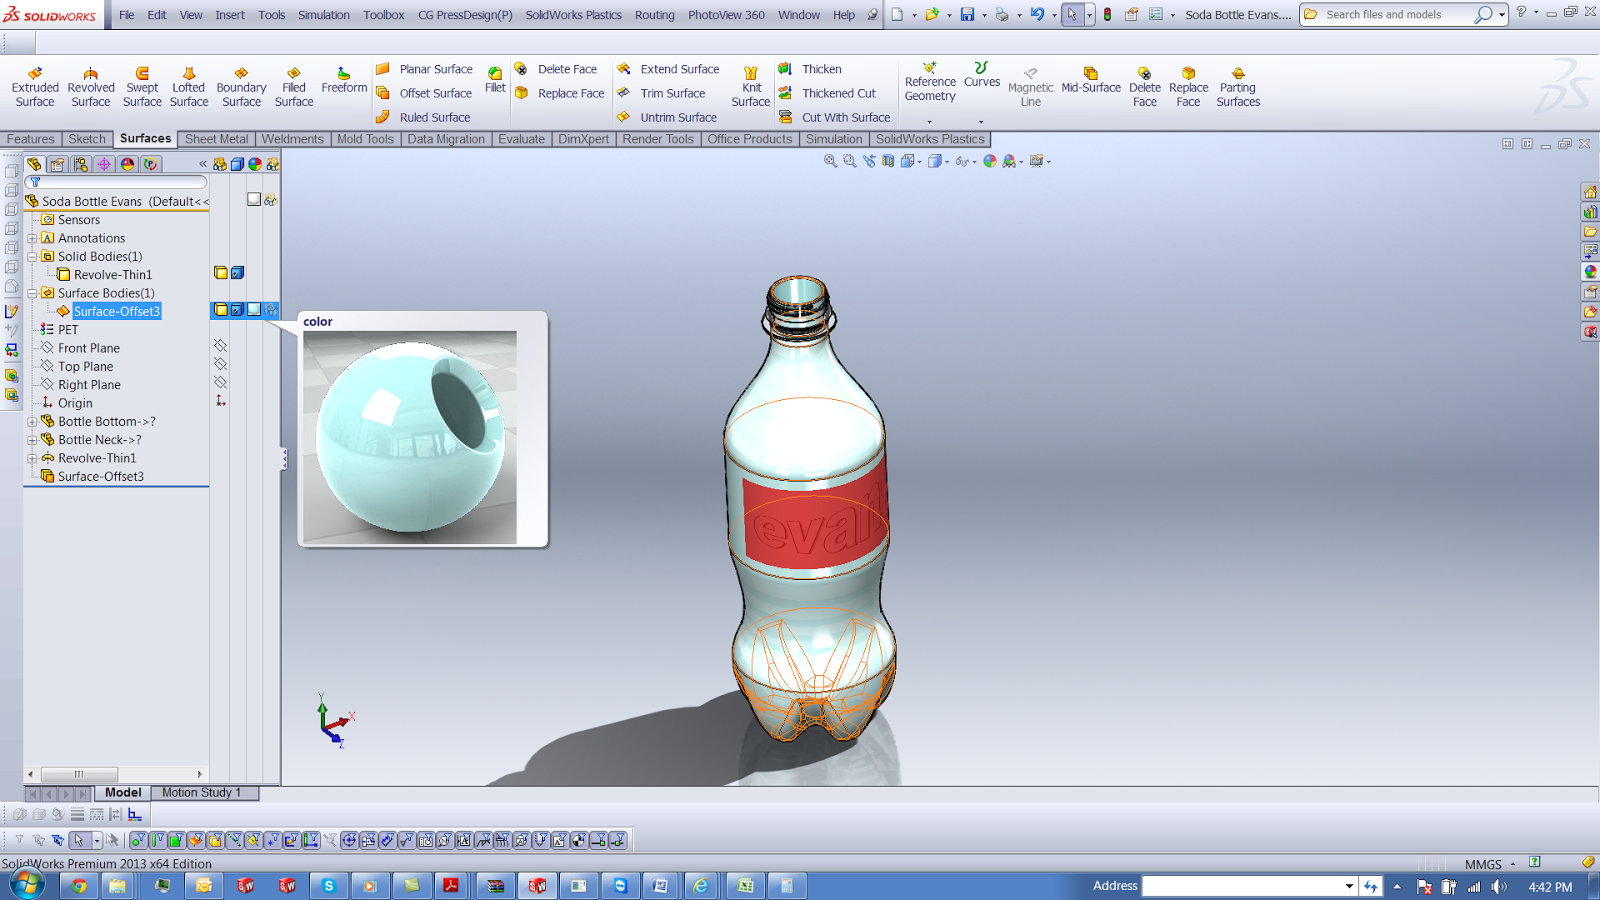This screenshot has height=900, width=1600.
Task: Select the Lofted Surface tool
Action: point(188,85)
